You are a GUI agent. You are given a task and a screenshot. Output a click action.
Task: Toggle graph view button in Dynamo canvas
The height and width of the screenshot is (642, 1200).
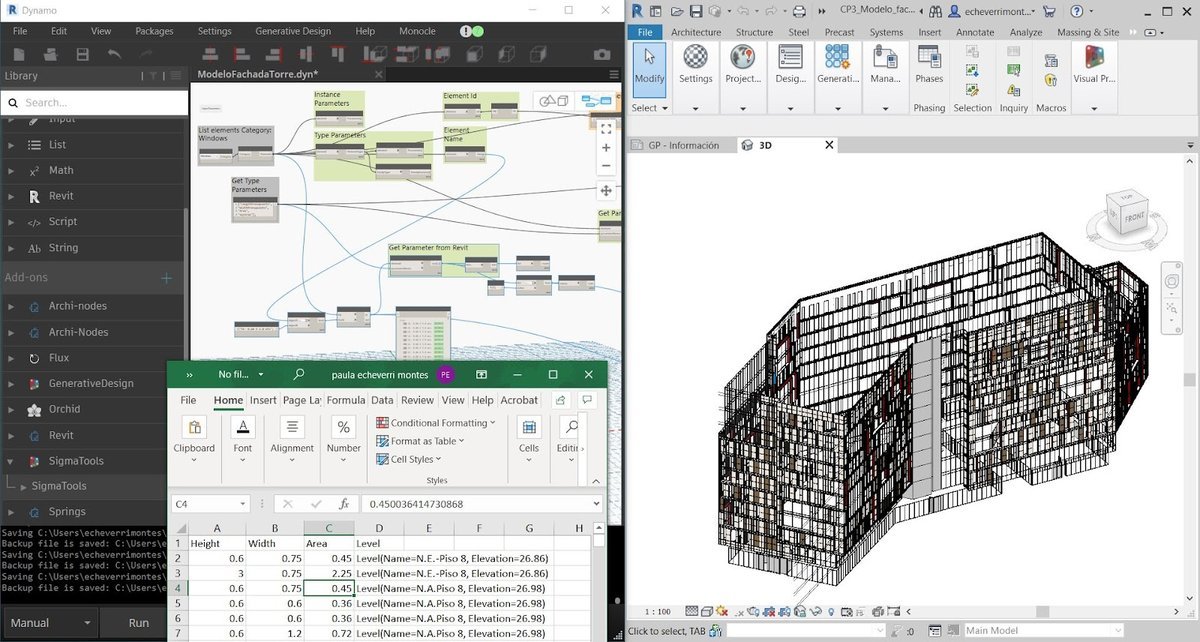[597, 100]
